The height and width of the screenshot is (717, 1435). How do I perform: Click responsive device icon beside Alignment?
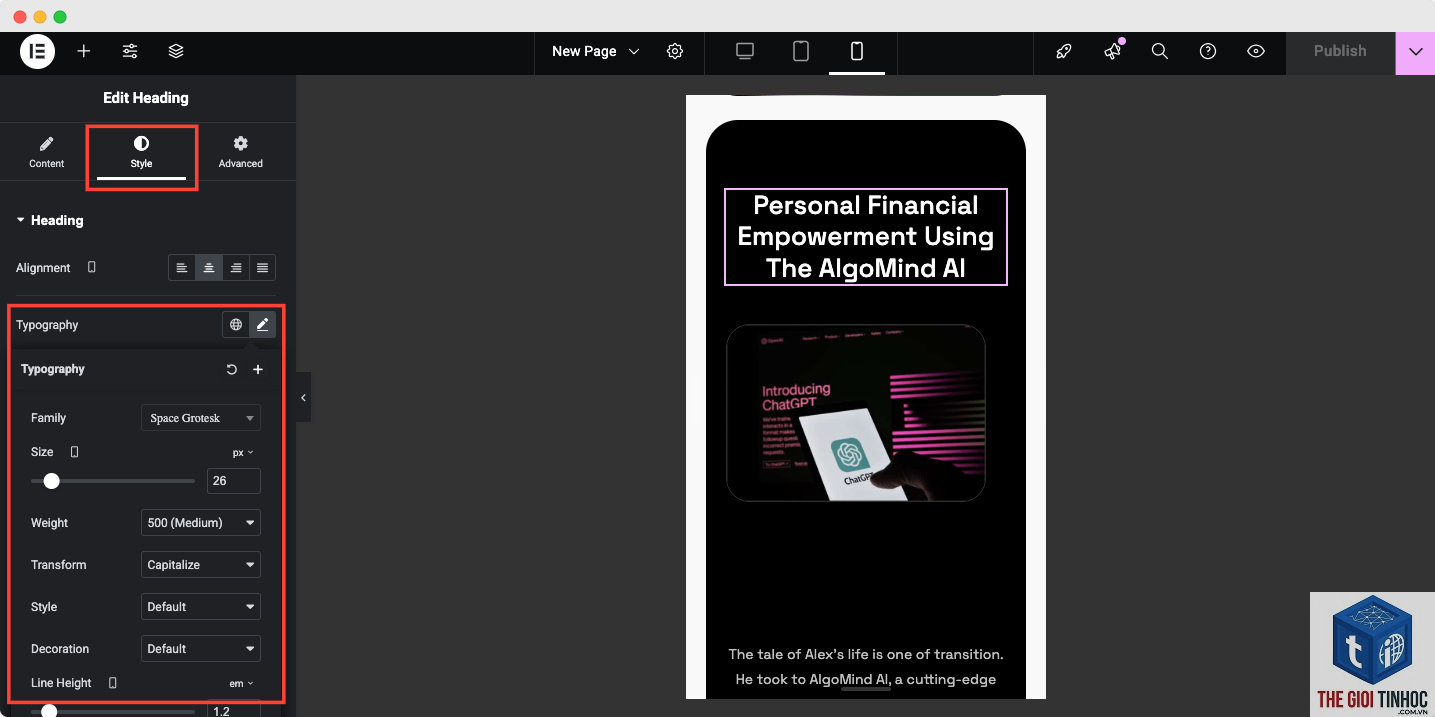[92, 268]
